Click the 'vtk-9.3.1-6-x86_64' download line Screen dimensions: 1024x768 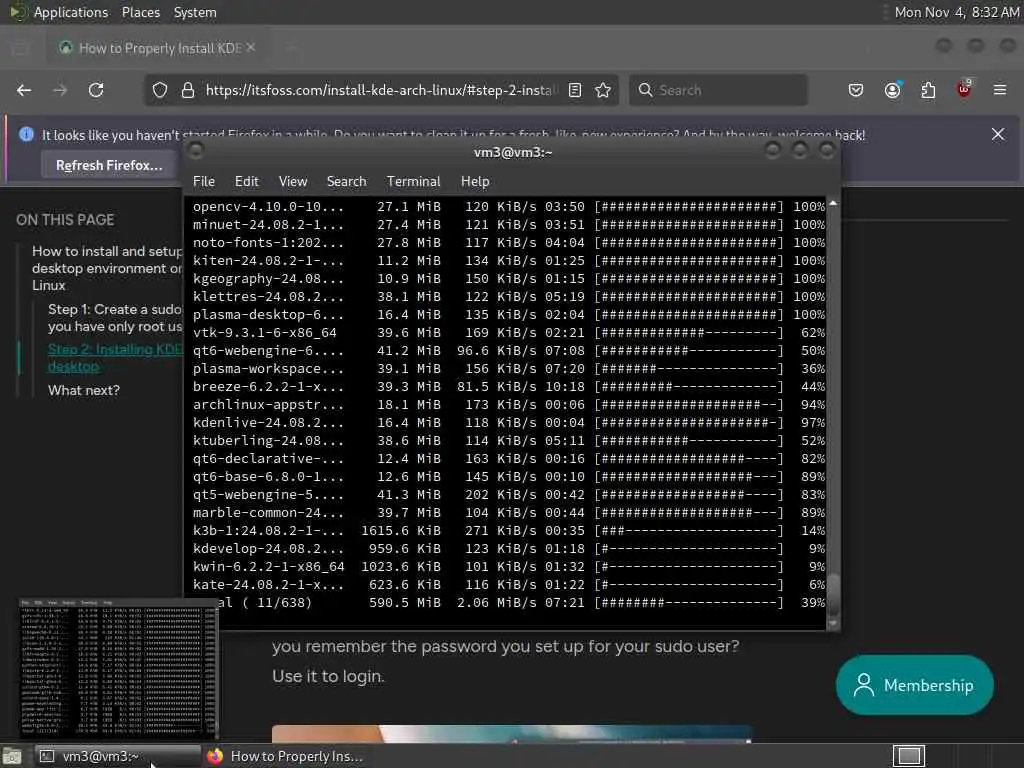[509, 333]
